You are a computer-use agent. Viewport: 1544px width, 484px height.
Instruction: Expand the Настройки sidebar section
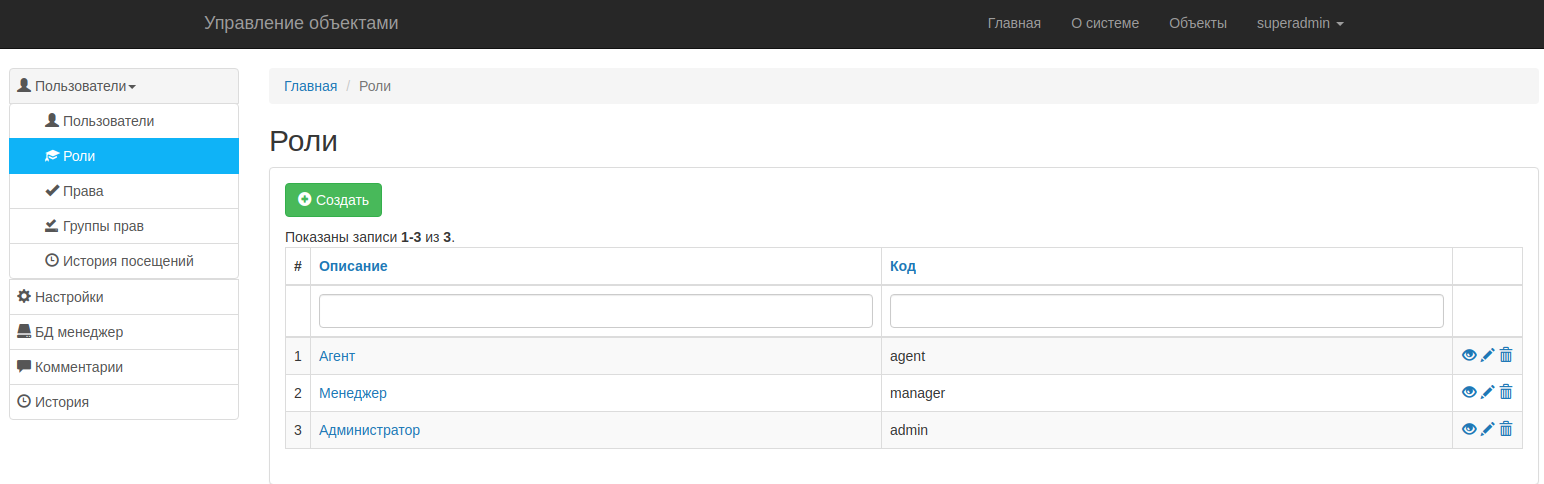[x=68, y=297]
